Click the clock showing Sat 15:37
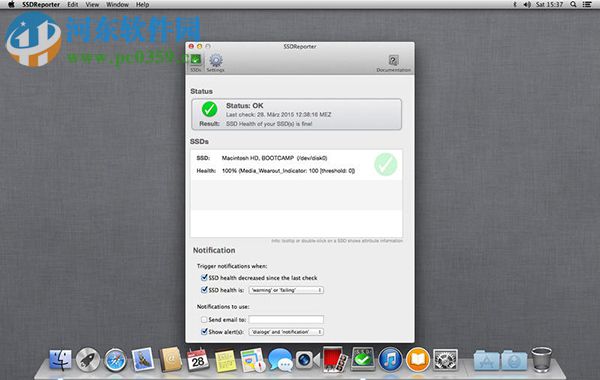Image resolution: width=600 pixels, height=380 pixels. [x=549, y=5]
